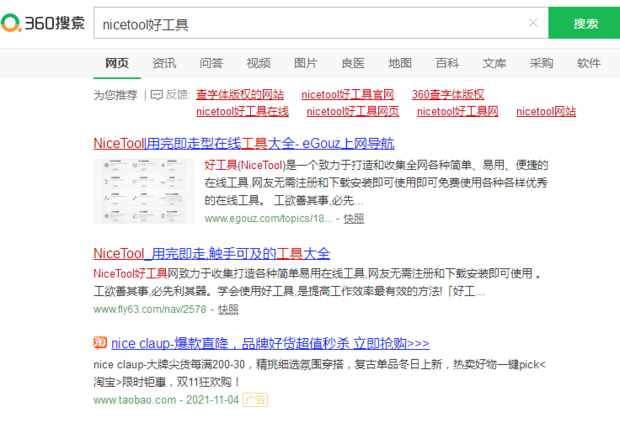Open 快照 for the fly63 result

(x=228, y=309)
